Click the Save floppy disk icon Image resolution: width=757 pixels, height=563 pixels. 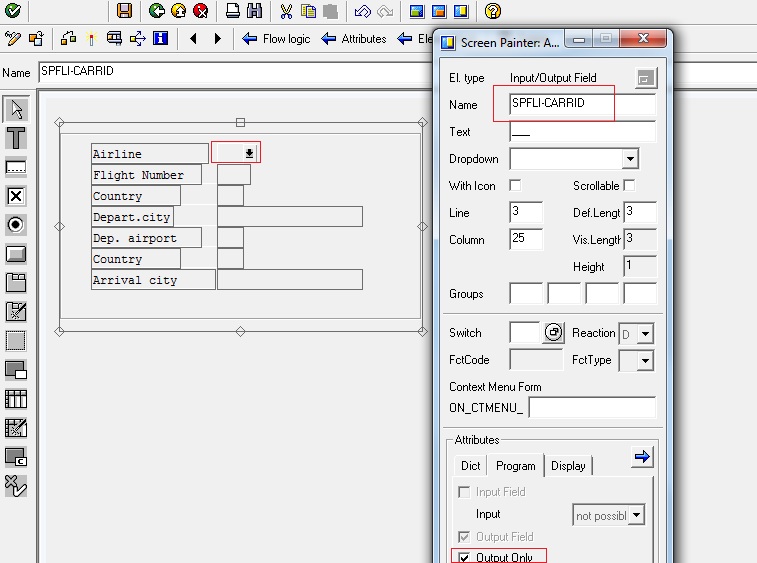tap(124, 11)
